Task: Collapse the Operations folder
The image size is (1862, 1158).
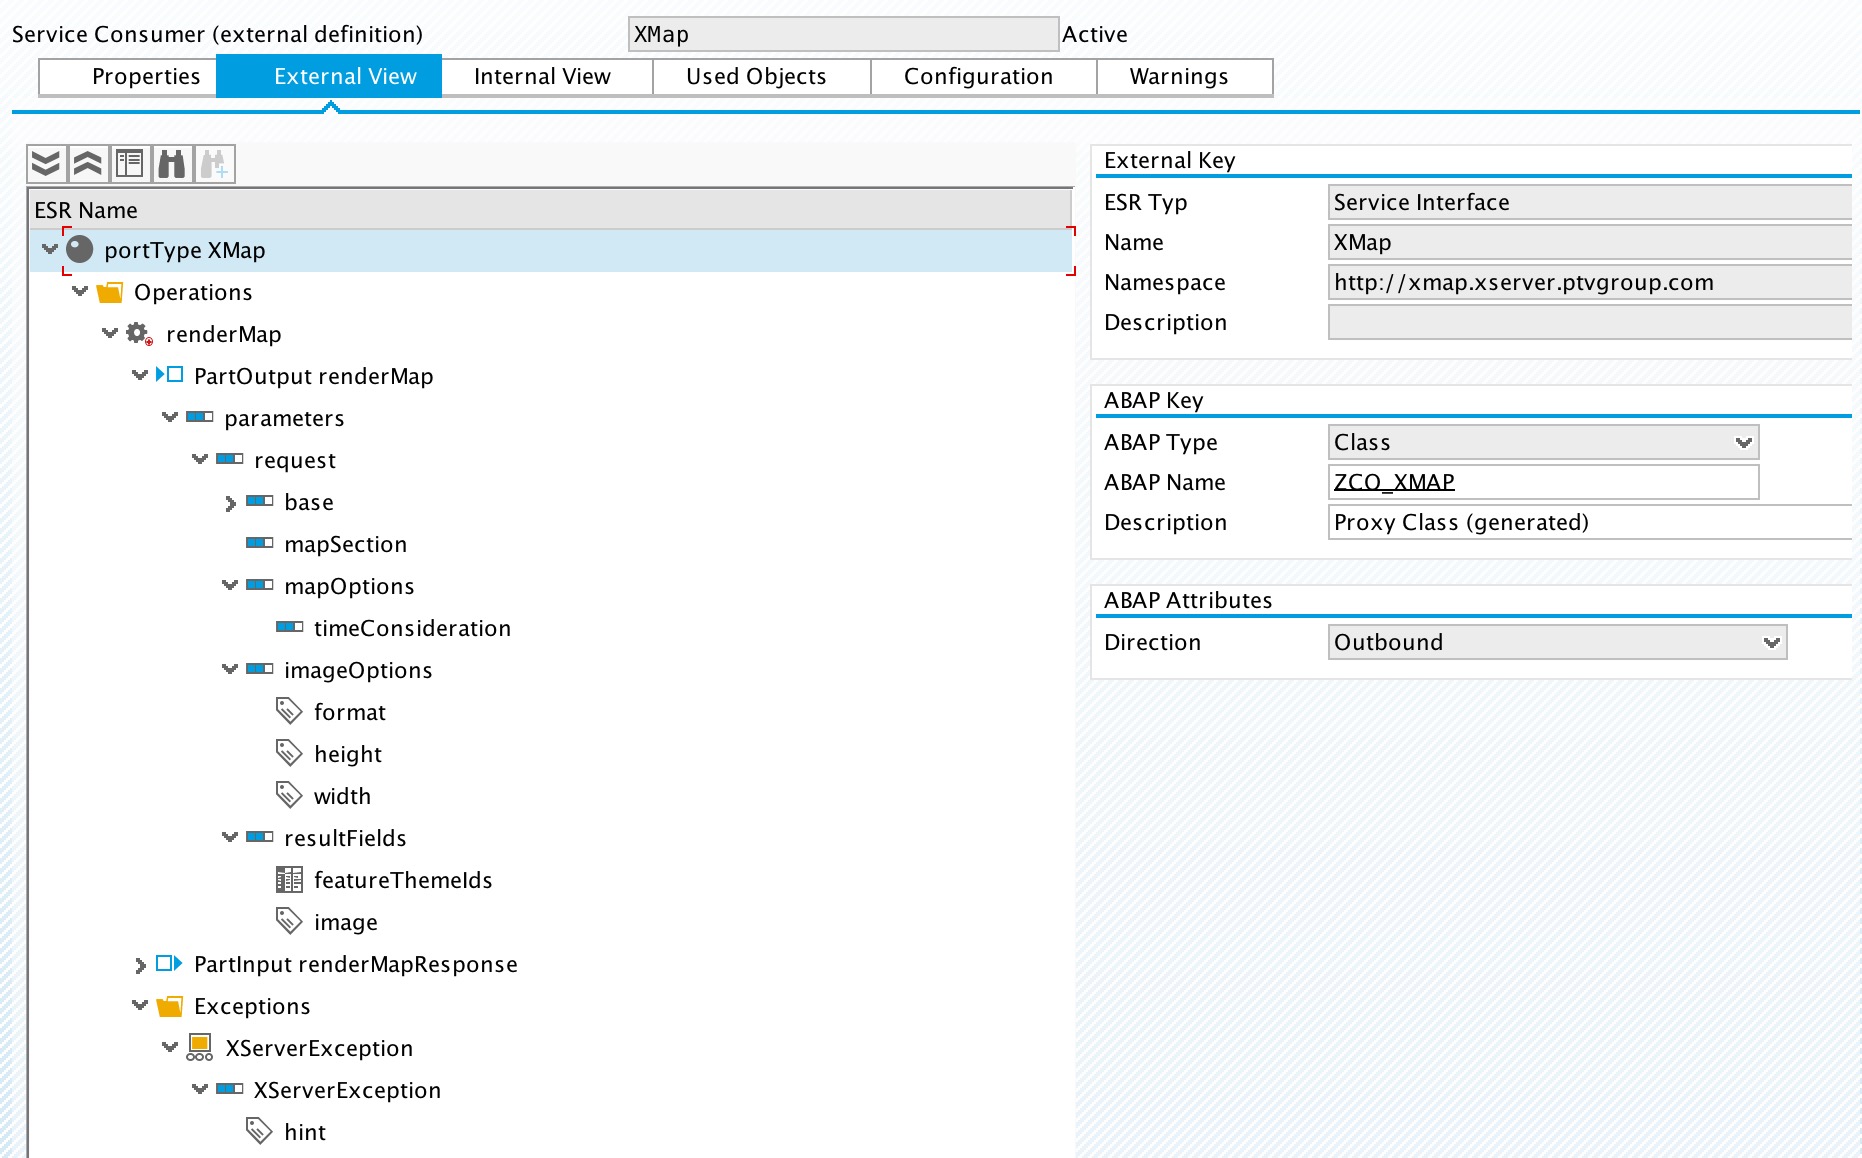Action: 80,292
